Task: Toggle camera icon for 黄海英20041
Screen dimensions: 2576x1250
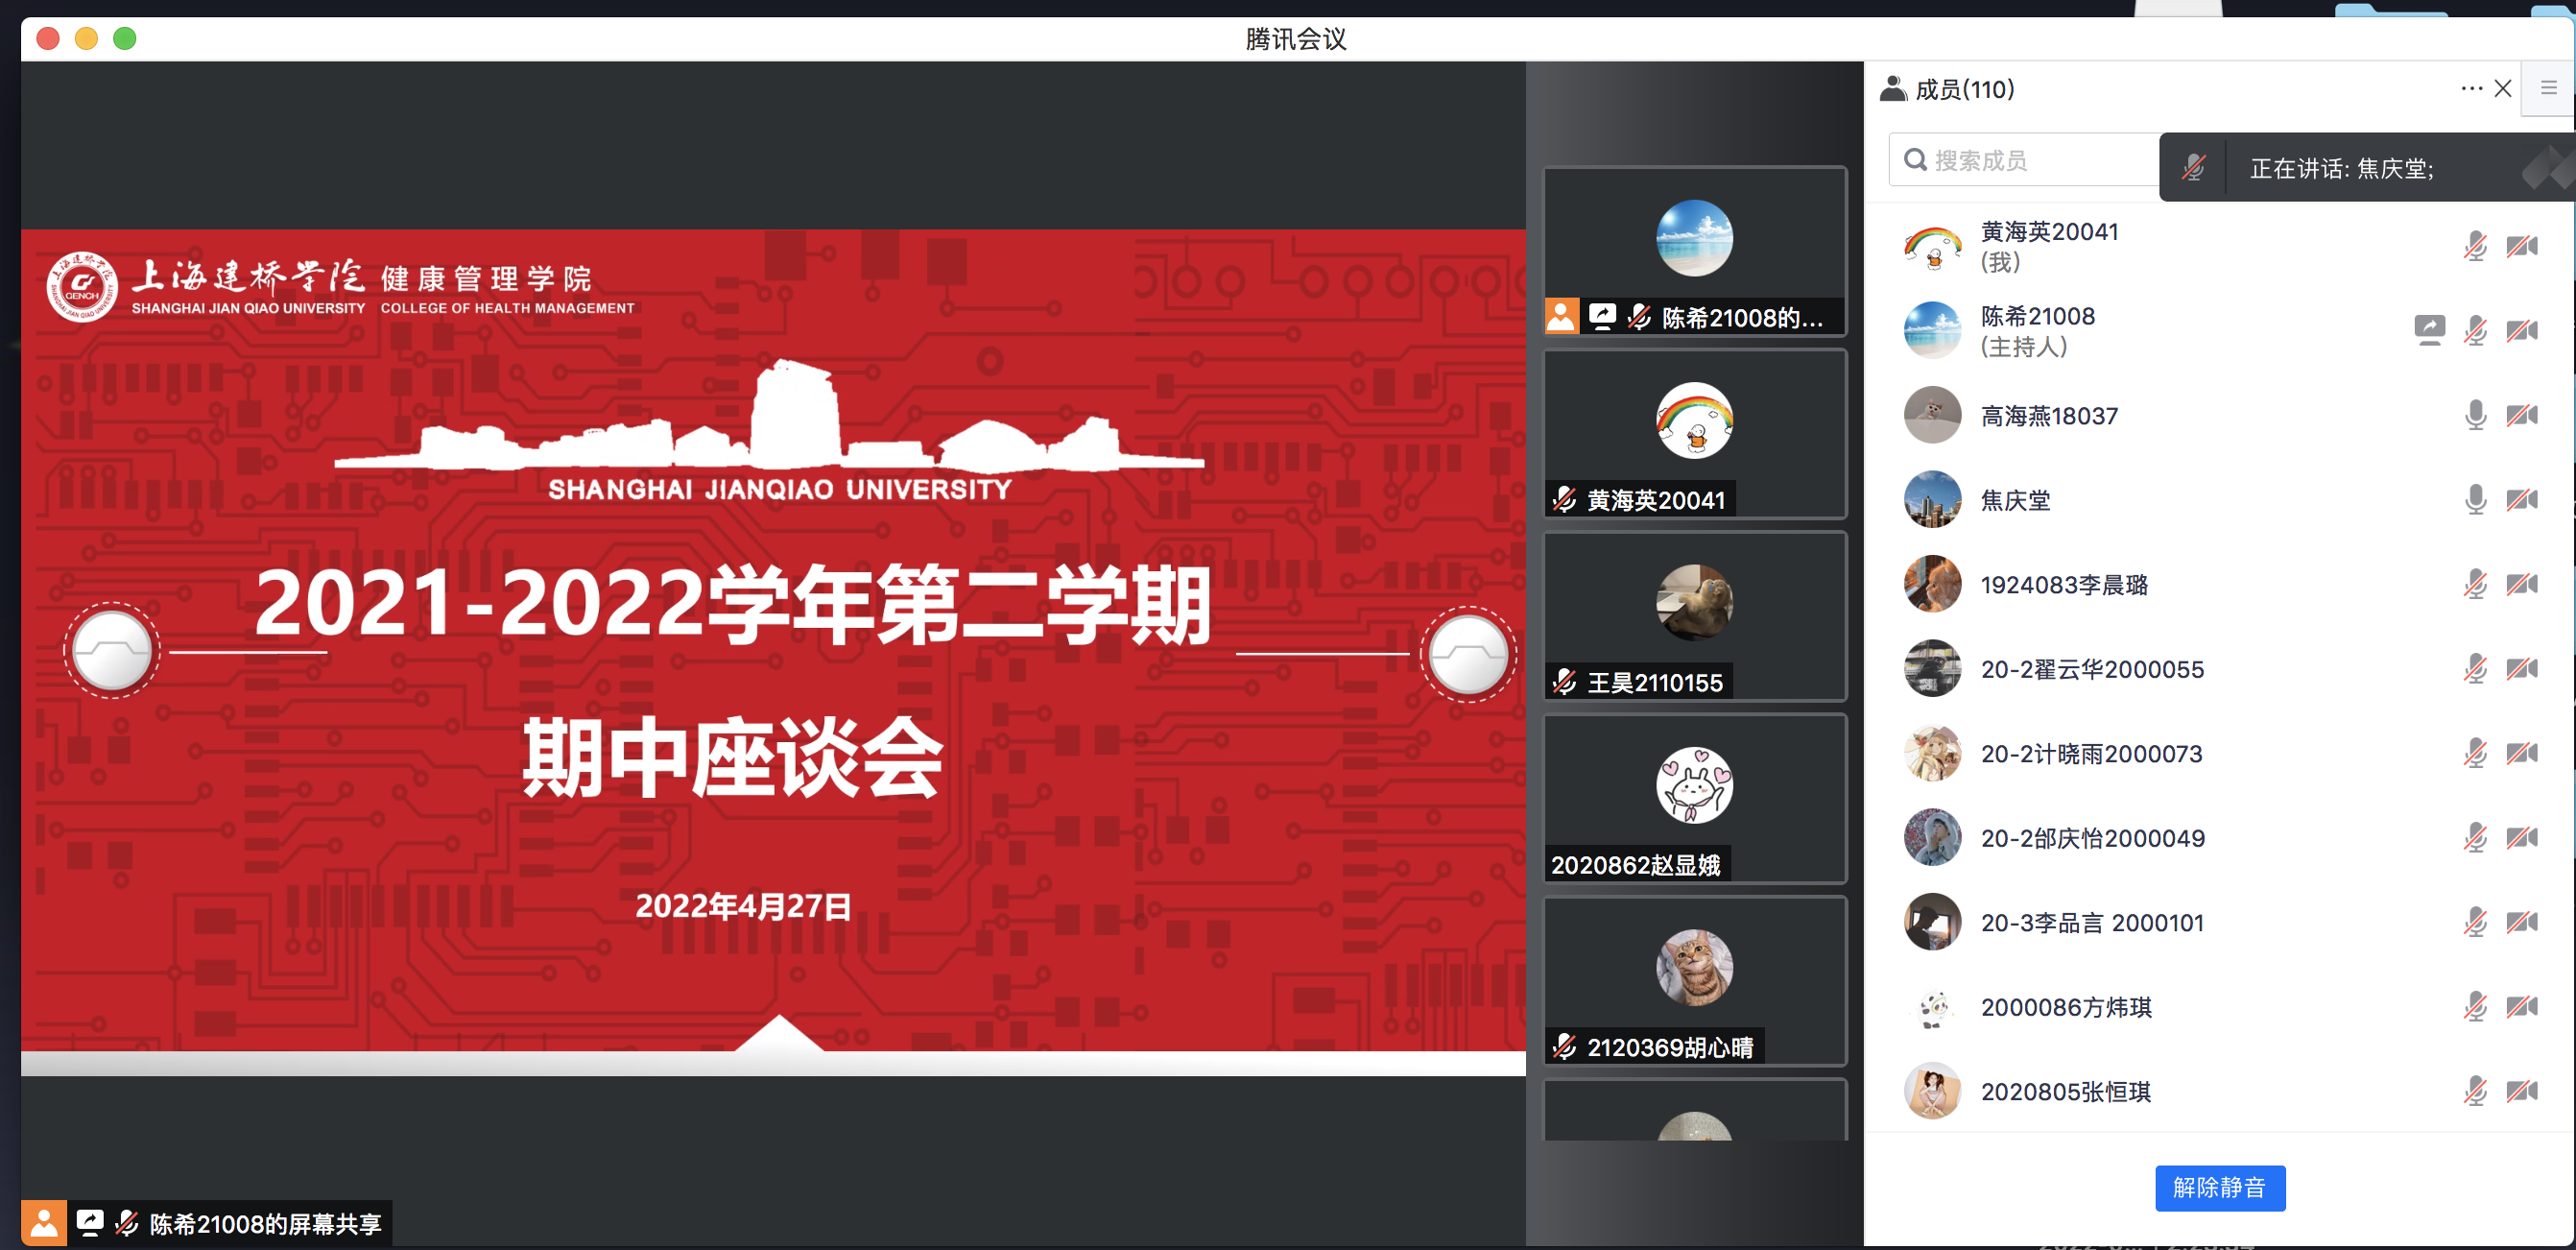Action: pos(2521,246)
